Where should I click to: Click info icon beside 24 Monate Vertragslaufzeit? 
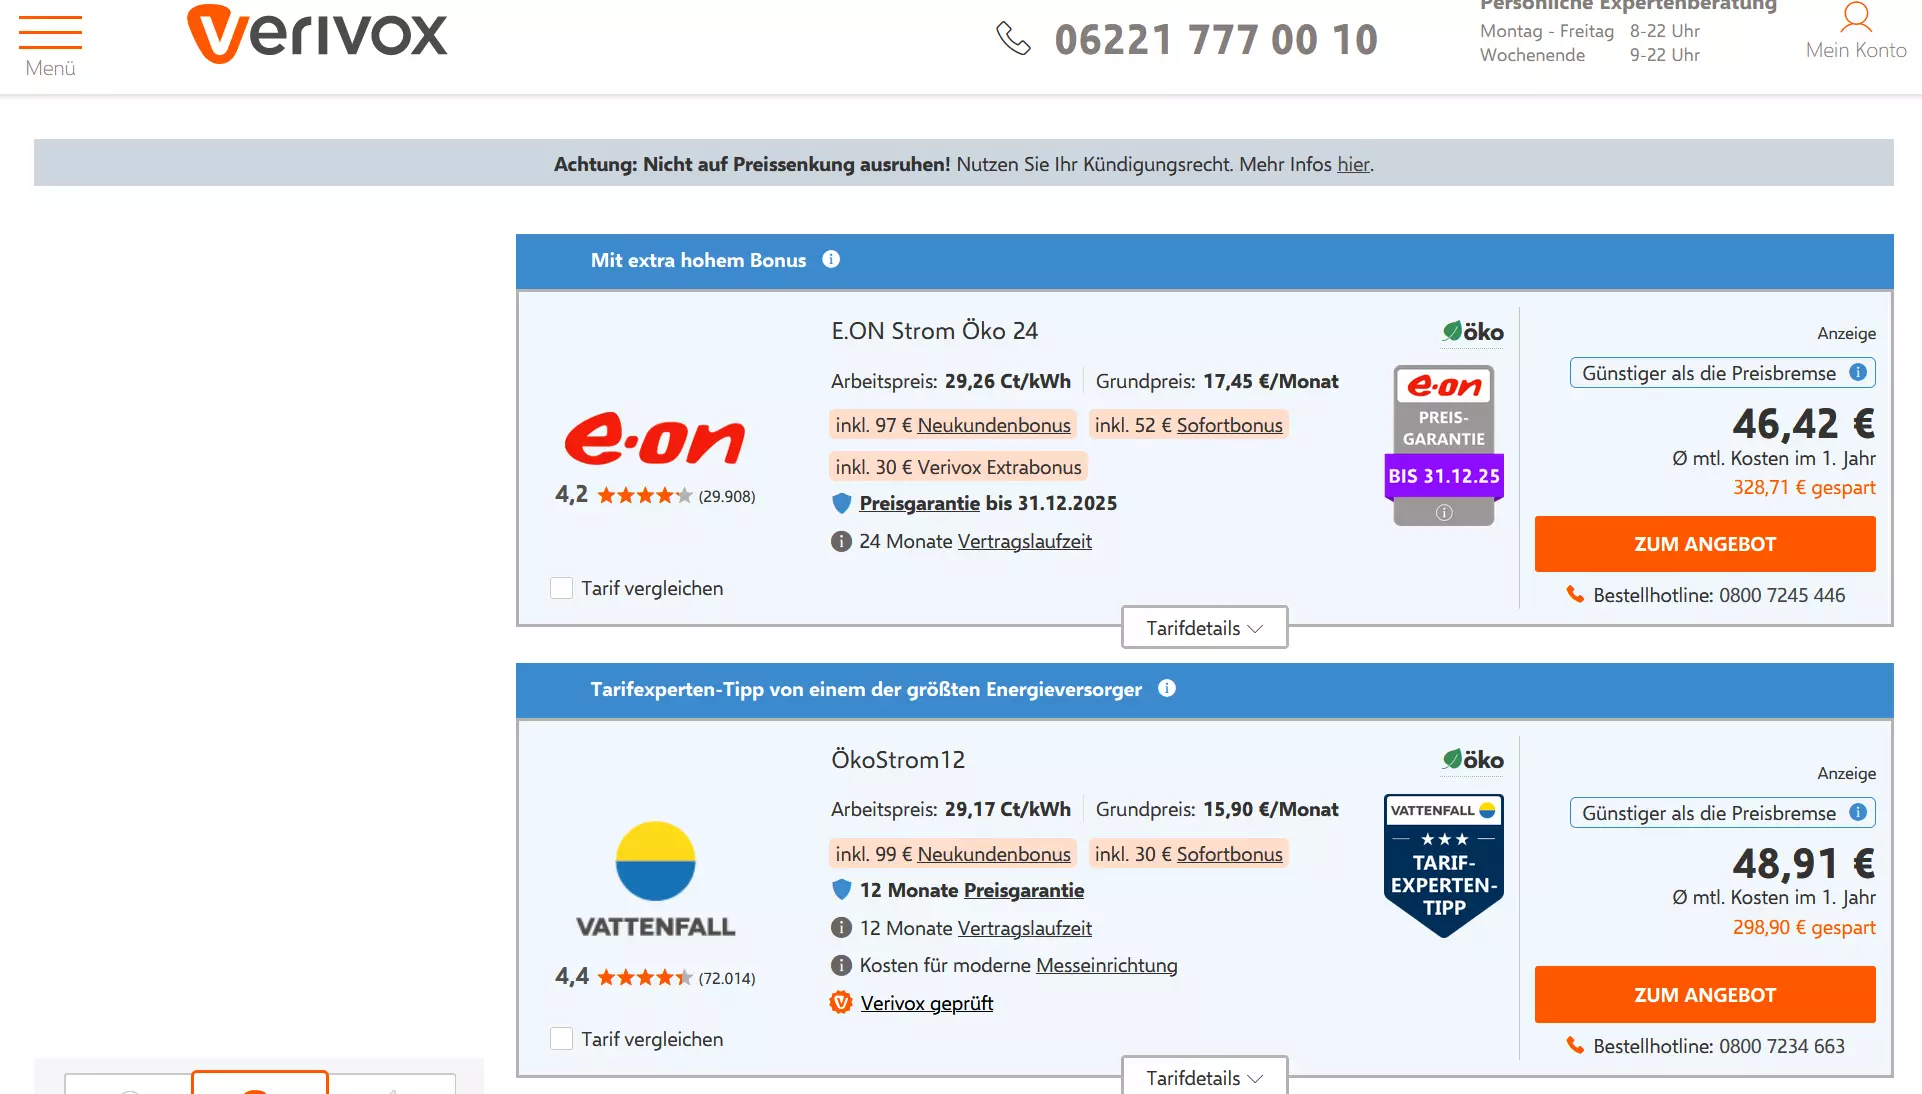coord(842,541)
